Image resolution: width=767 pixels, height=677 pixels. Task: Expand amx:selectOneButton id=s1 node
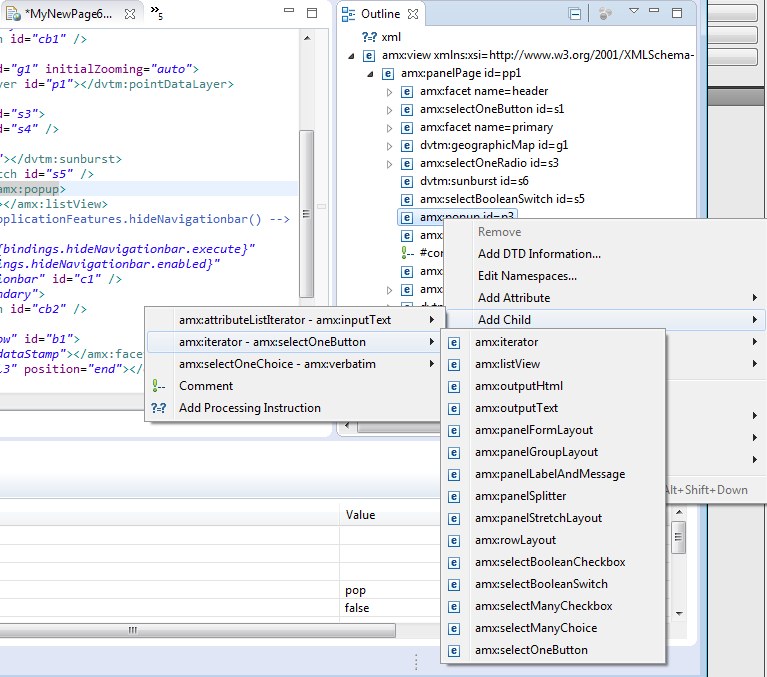(x=389, y=110)
